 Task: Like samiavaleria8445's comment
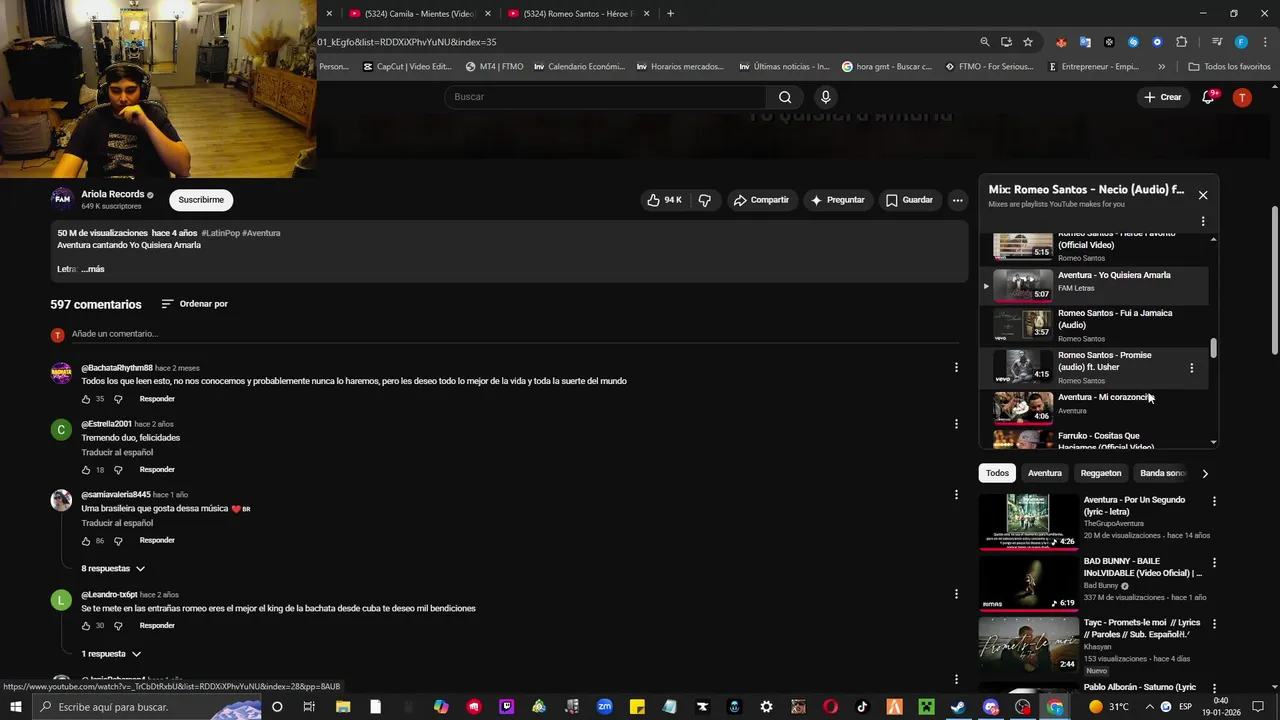tap(86, 541)
